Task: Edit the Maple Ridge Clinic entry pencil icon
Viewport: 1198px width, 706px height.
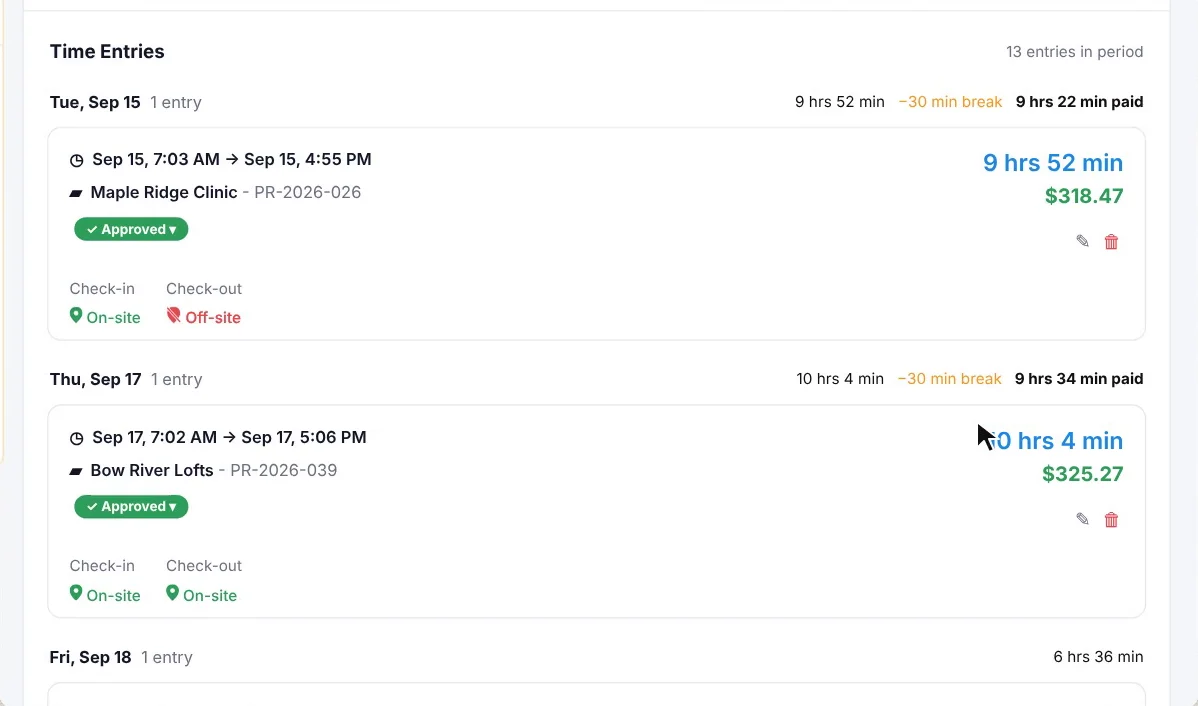Action: tap(1083, 241)
